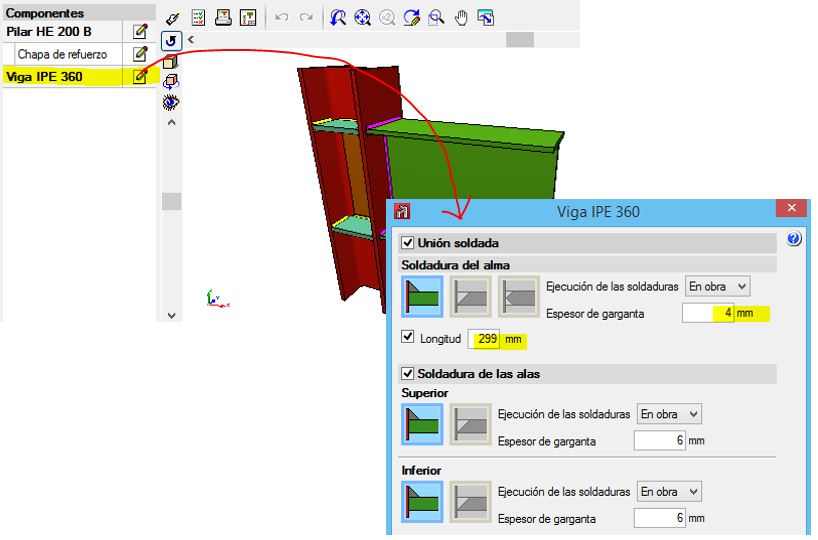This screenshot has width=818, height=540.
Task: Click the Longitud value field
Action: 484,339
